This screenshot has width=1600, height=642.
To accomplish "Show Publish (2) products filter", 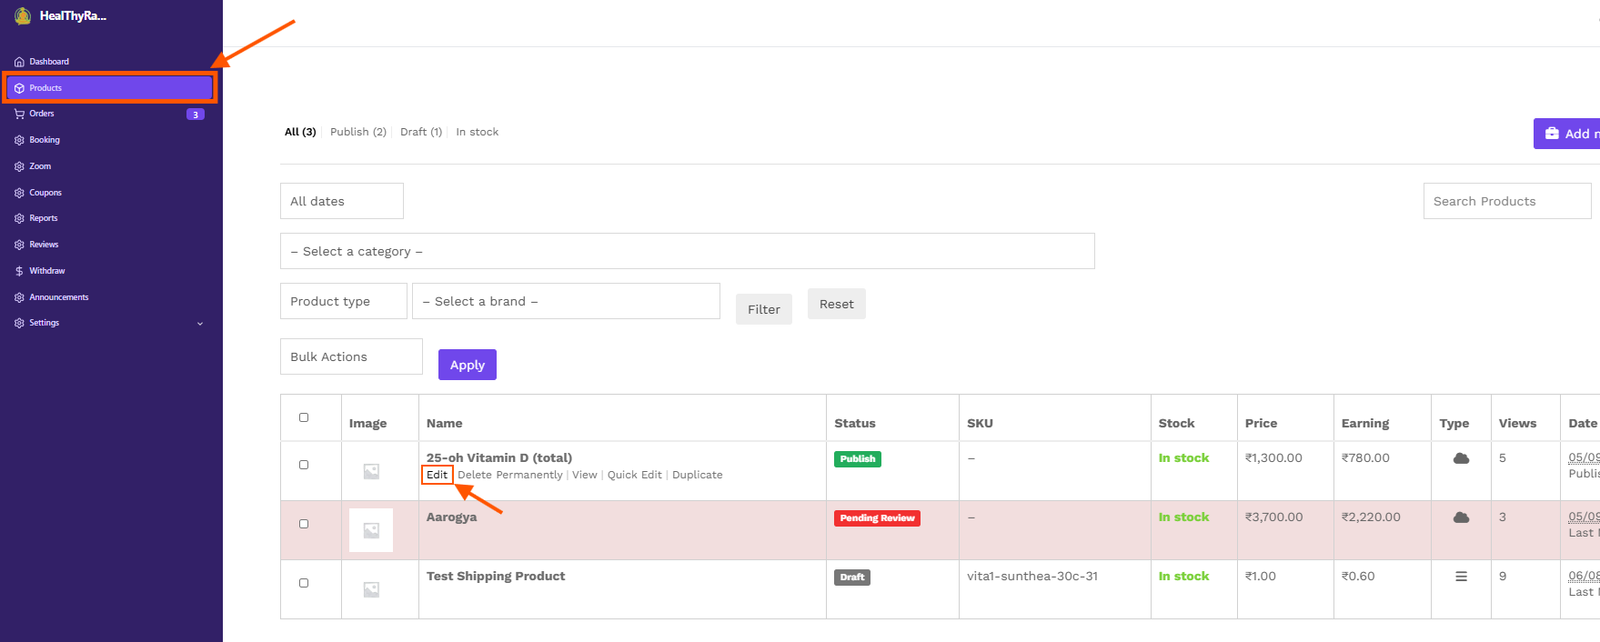I will click(x=358, y=132).
